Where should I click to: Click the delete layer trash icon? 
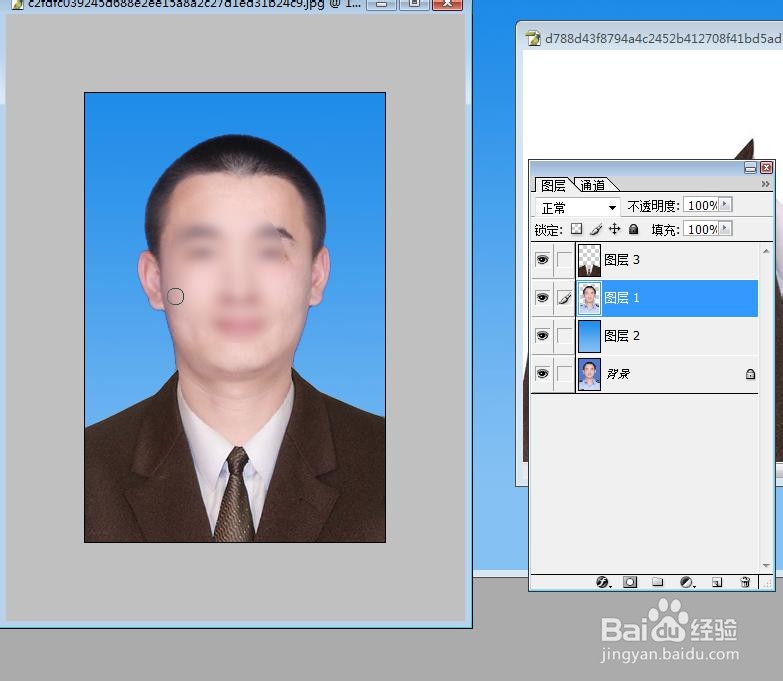[745, 582]
